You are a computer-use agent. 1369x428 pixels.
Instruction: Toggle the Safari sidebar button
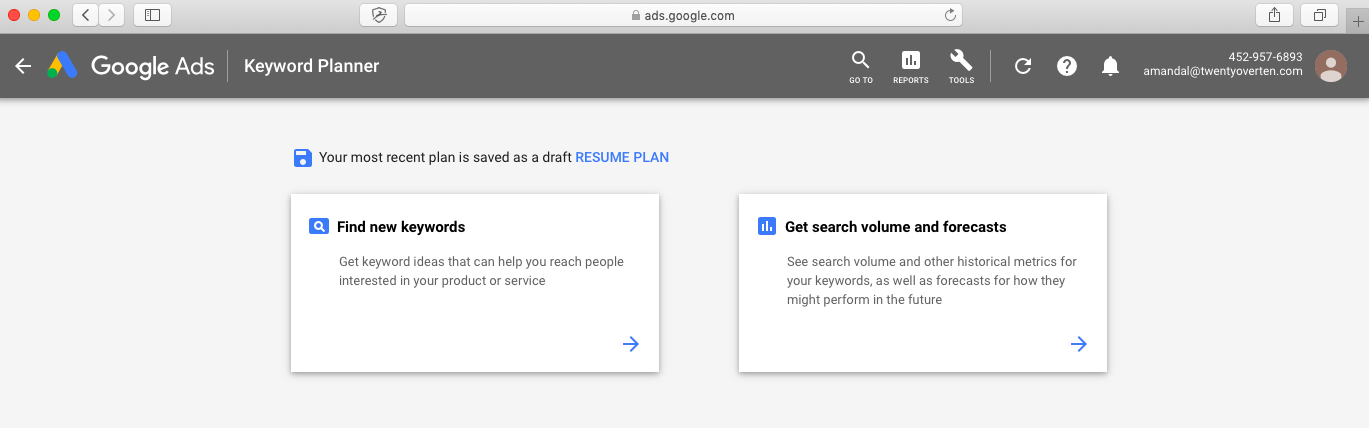coord(152,15)
